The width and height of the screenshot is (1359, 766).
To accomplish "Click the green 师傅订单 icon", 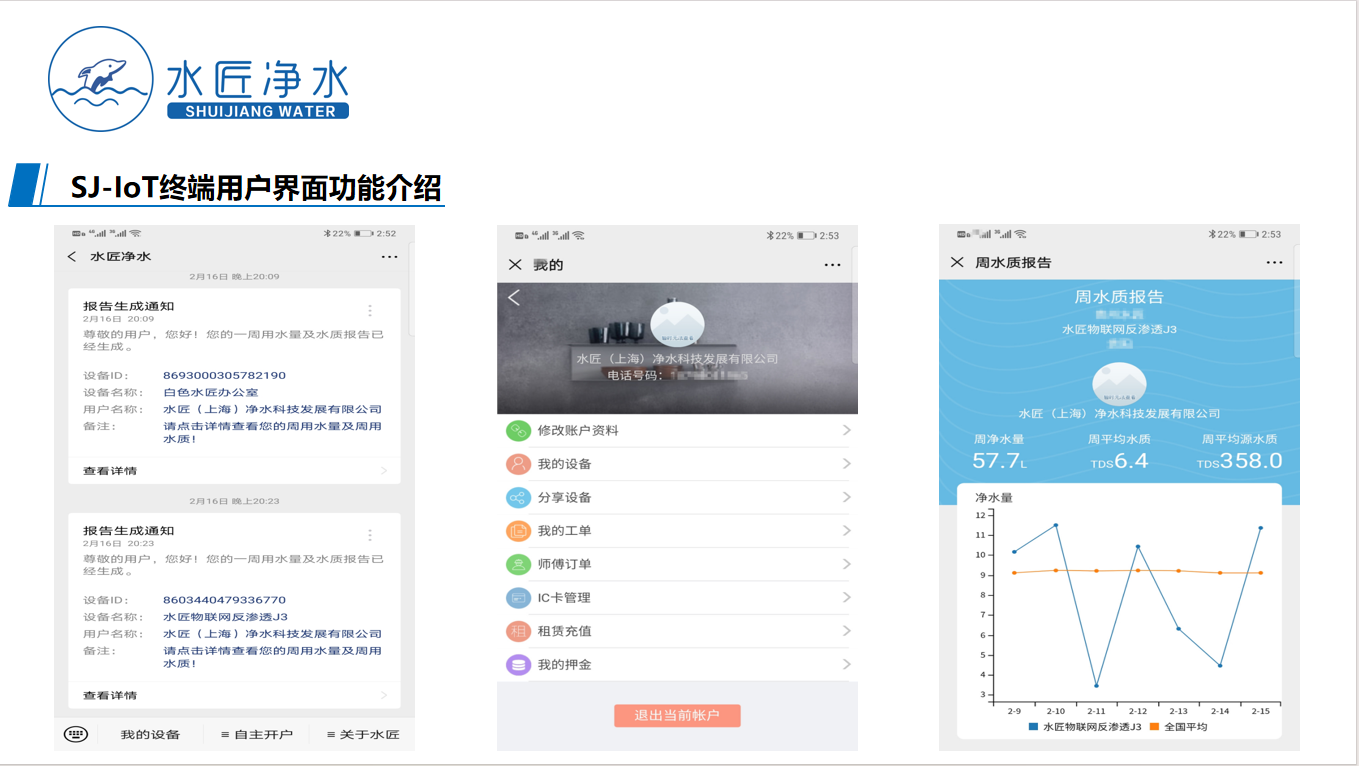I will [x=518, y=564].
